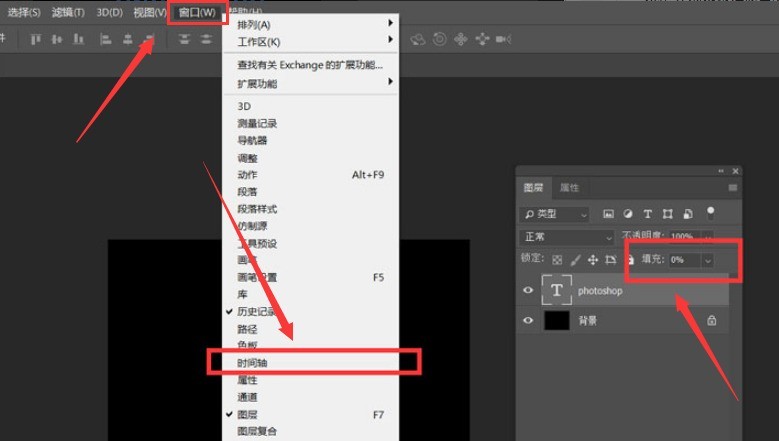
Task: Choose 通道 menu entry
Action: tap(310, 397)
